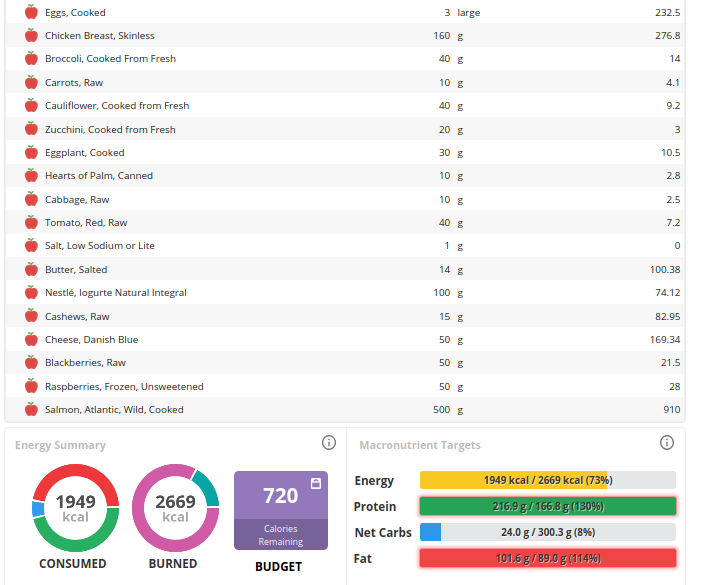The width and height of the screenshot is (701, 585).
Task: Open Macronutrient Targets info icon
Action: pos(667,442)
